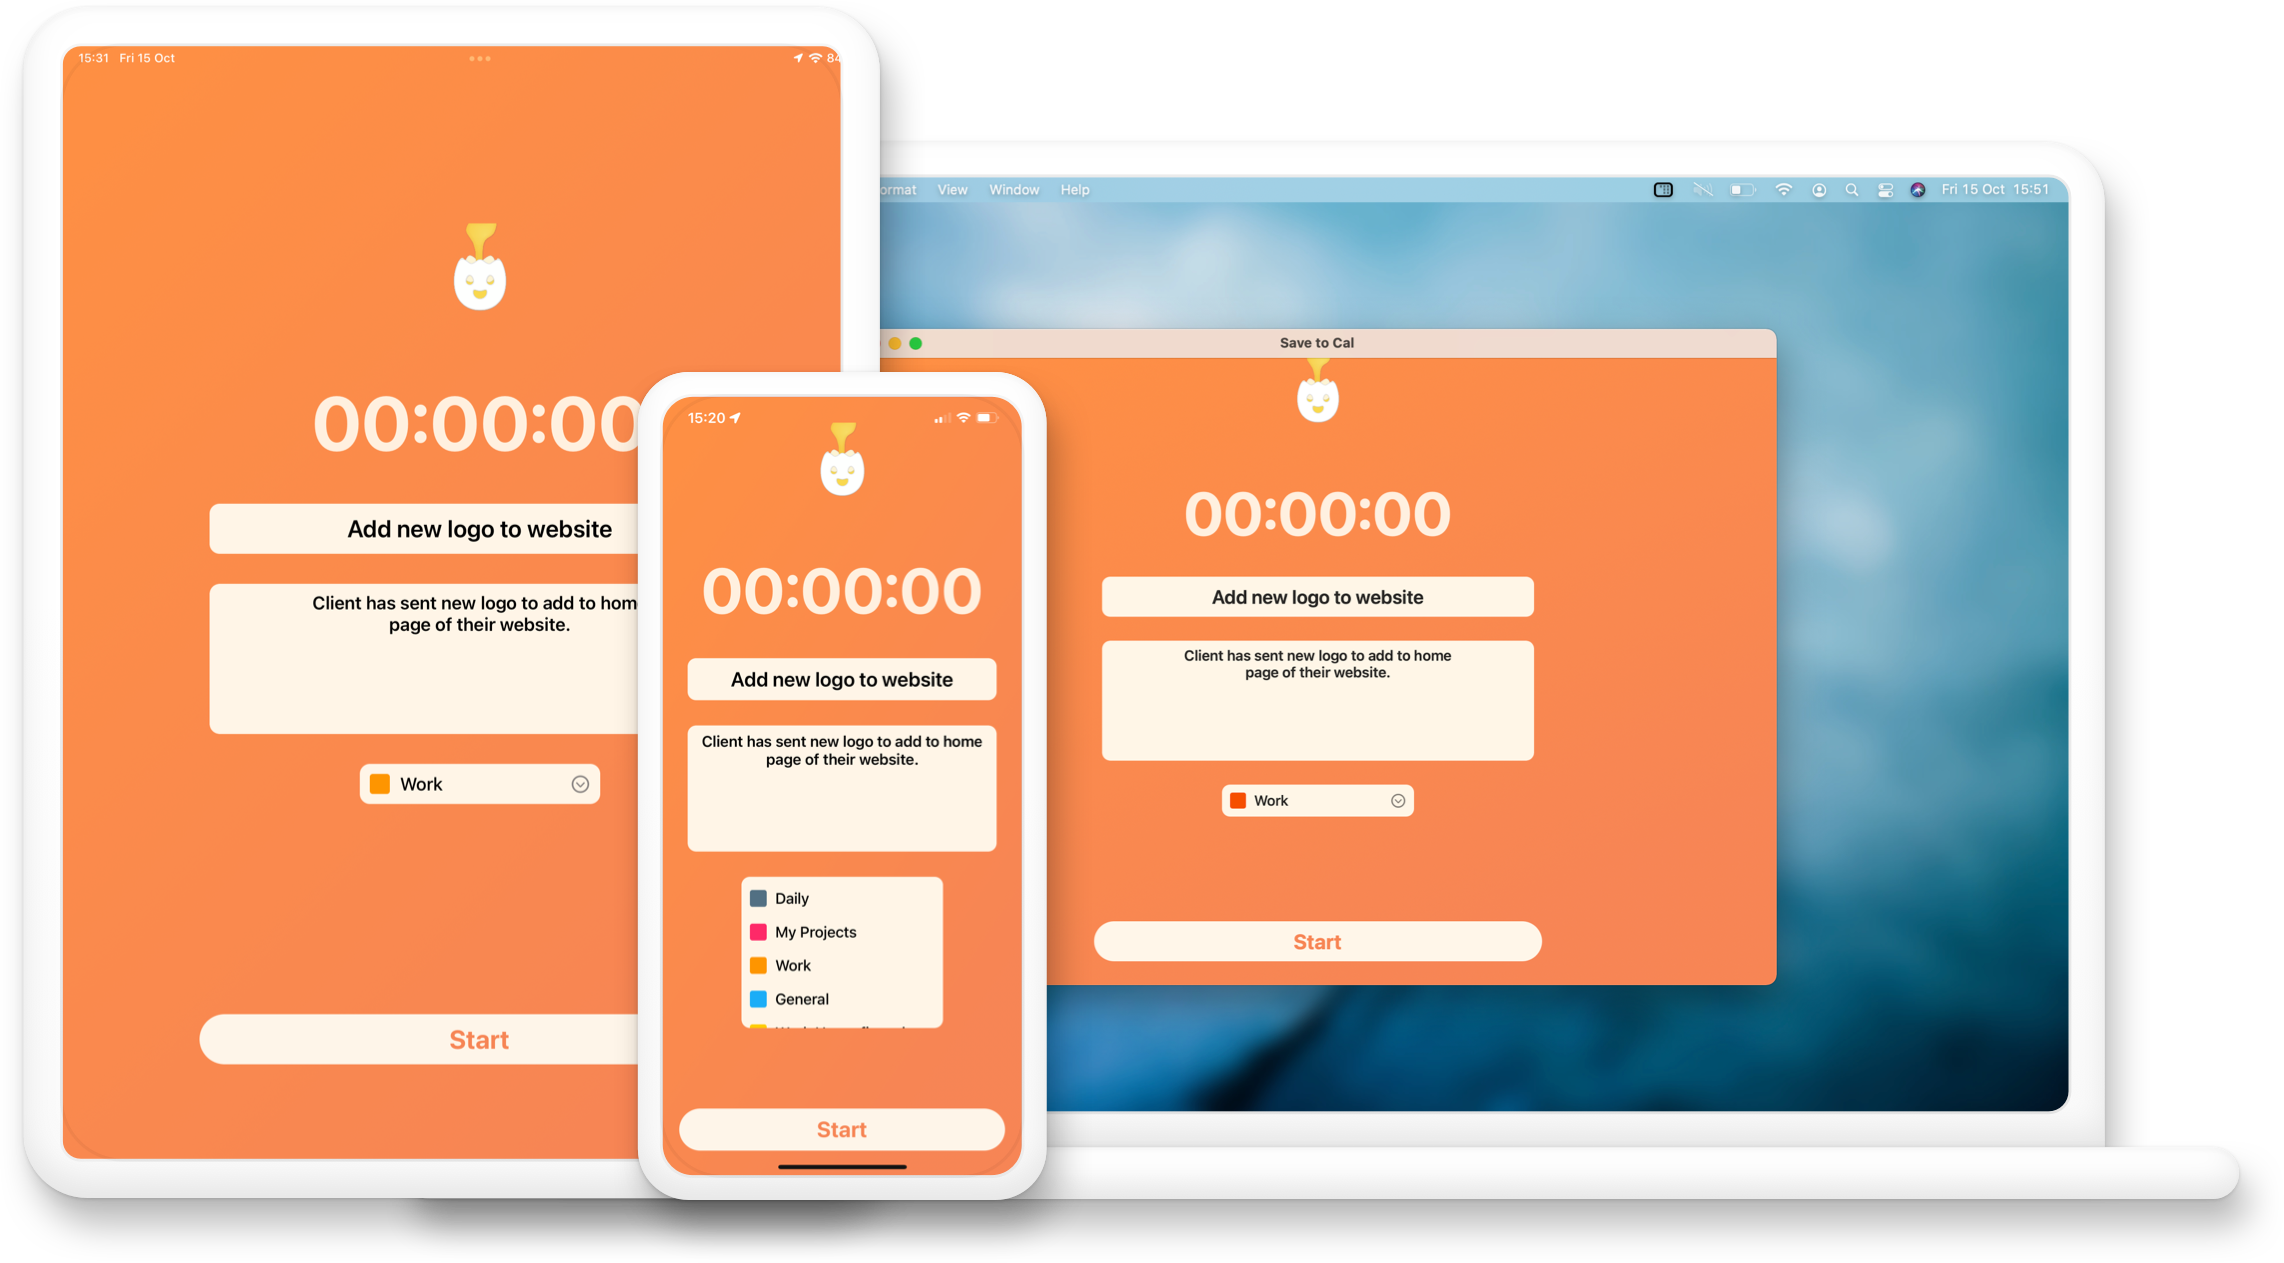Expand calendar list on Mac window
The image size is (2284, 1263).
tap(1396, 799)
